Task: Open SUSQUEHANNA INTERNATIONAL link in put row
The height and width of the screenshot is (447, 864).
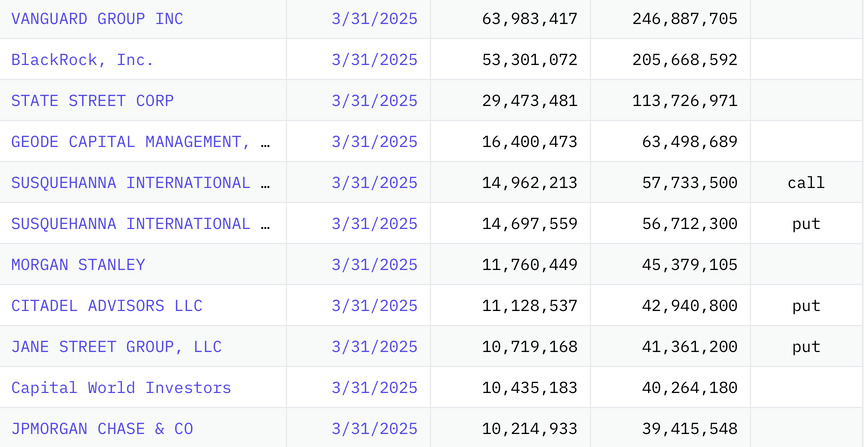Action: click(140, 224)
